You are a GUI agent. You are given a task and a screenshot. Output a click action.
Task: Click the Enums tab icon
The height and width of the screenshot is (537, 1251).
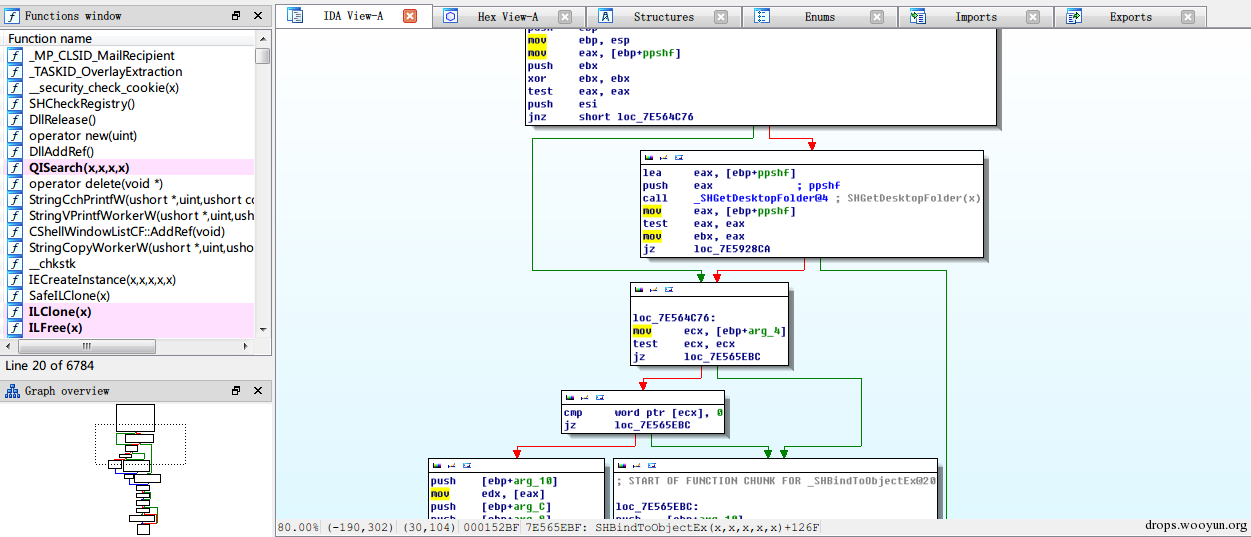(x=762, y=16)
